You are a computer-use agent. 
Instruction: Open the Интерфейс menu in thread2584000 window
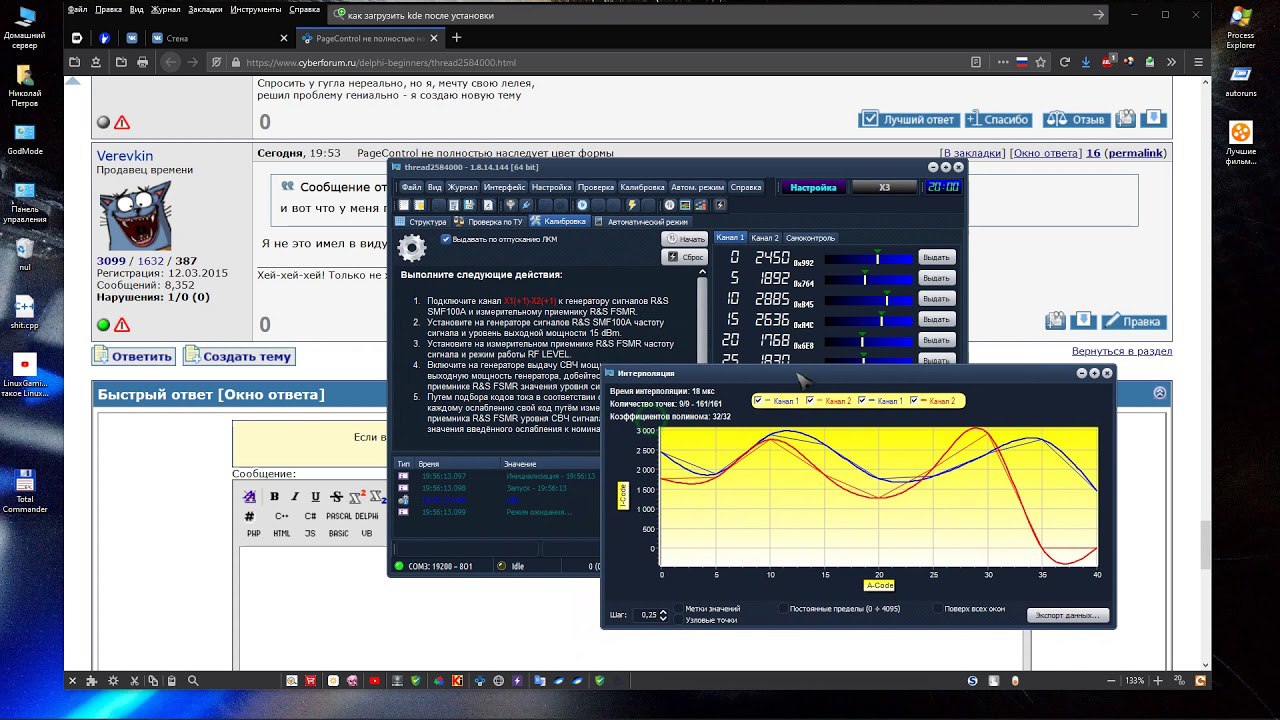pos(504,187)
